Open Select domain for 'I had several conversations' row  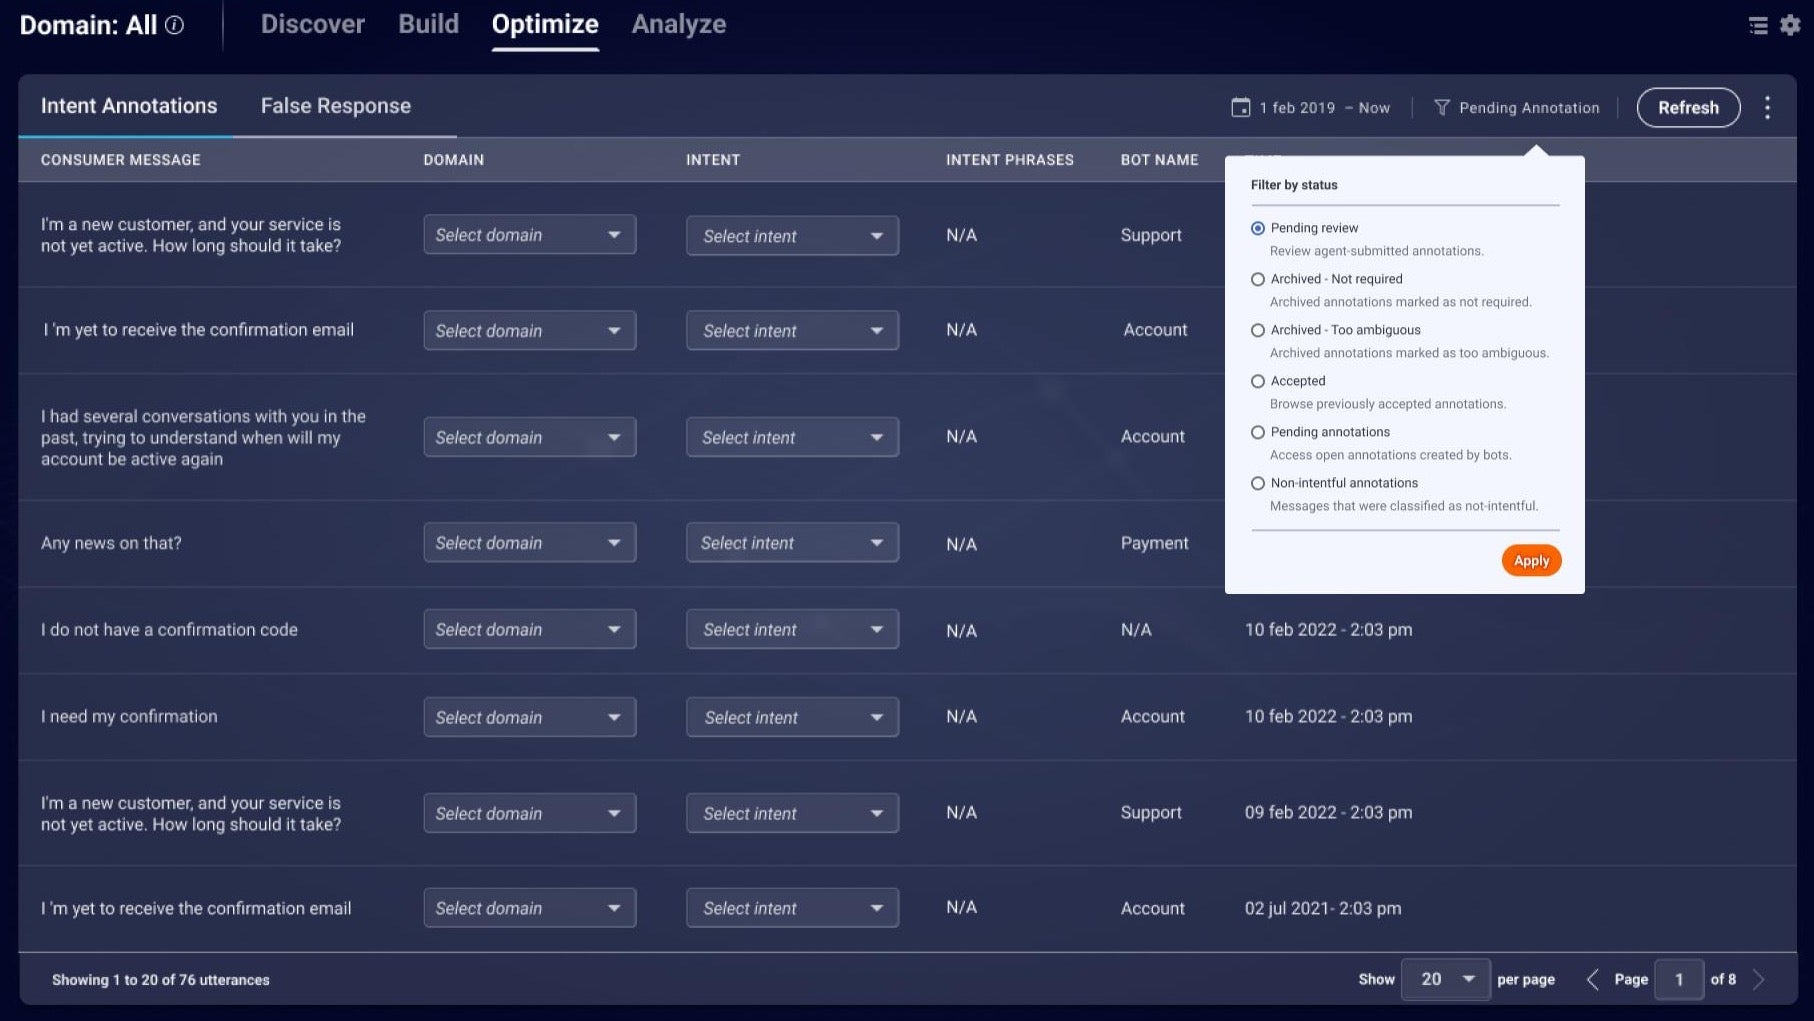click(530, 437)
